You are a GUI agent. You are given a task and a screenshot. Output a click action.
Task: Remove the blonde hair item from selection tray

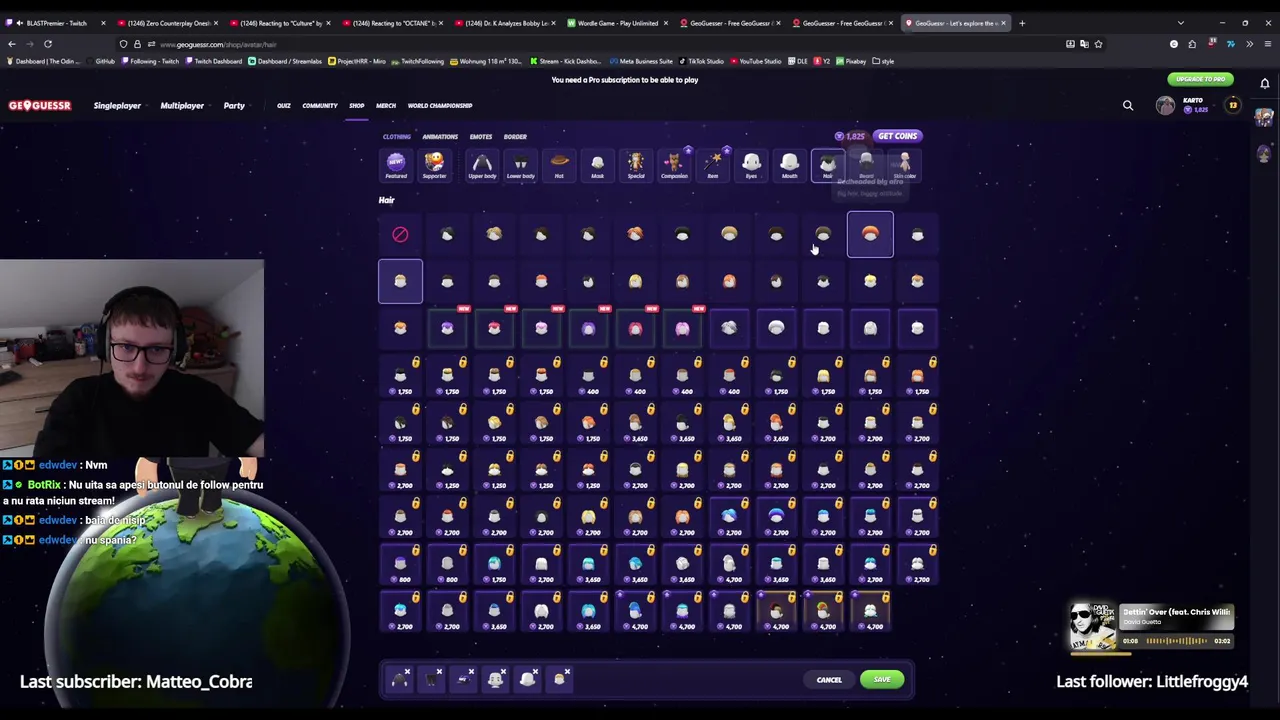pos(567,672)
